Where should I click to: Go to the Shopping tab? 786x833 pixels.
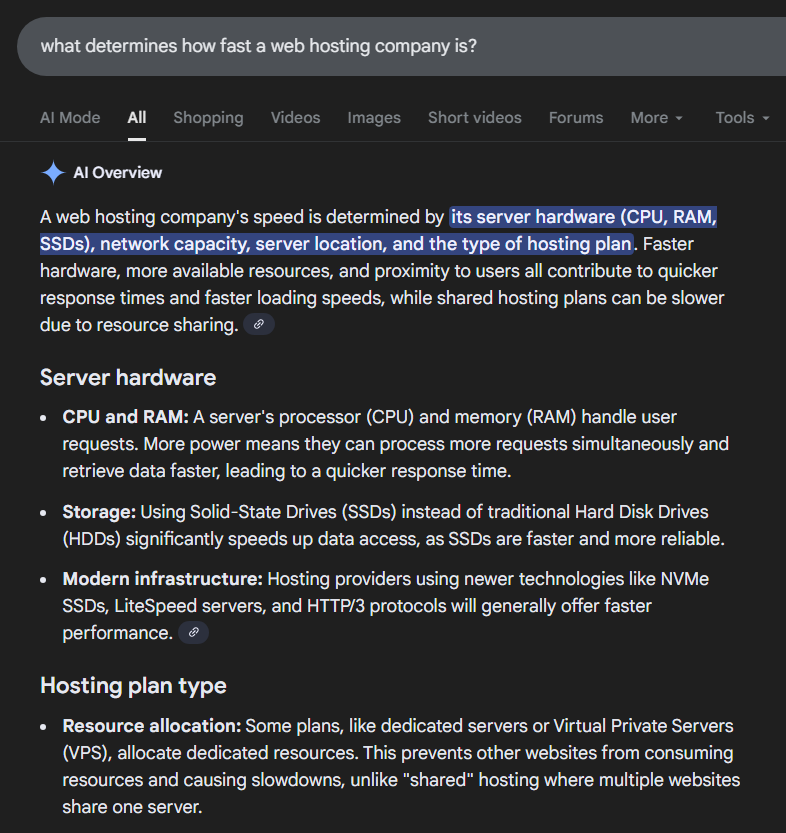(x=208, y=118)
